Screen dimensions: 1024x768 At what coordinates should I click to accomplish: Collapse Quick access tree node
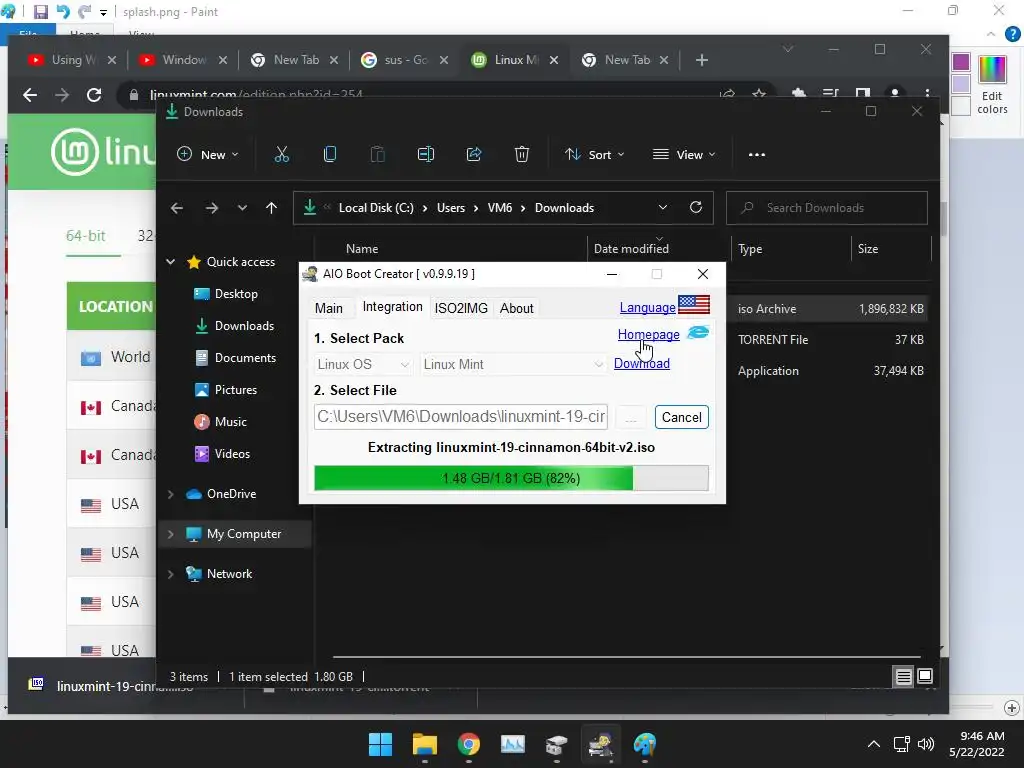170,262
